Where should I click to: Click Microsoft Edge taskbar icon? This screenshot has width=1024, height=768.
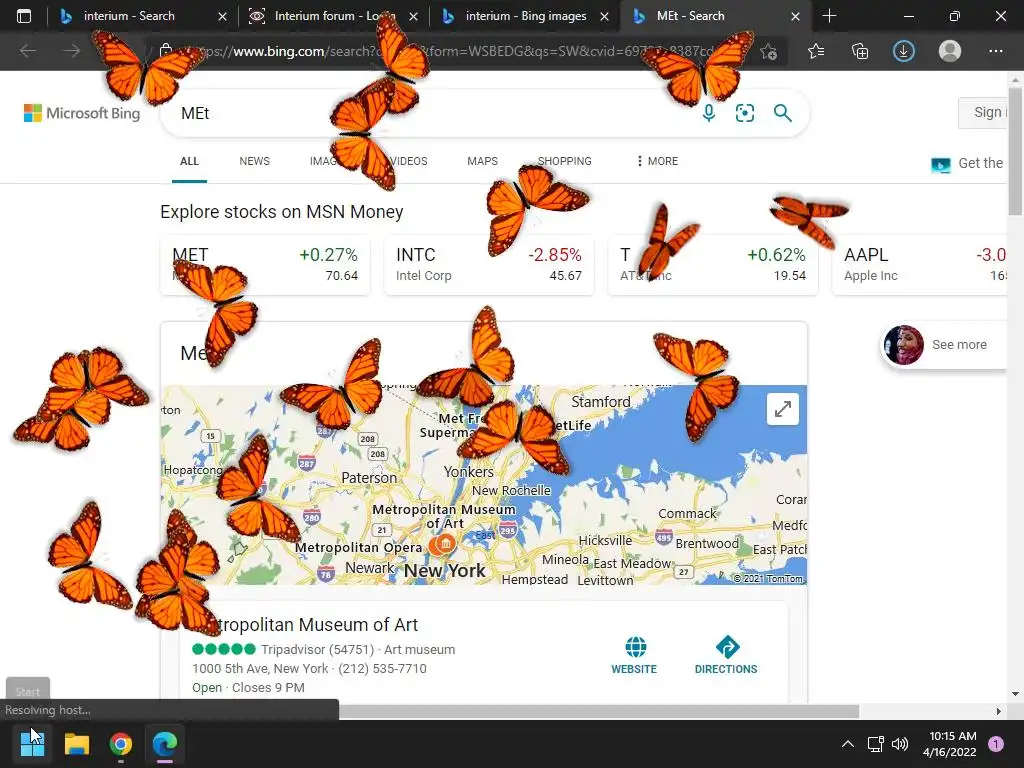(x=165, y=744)
